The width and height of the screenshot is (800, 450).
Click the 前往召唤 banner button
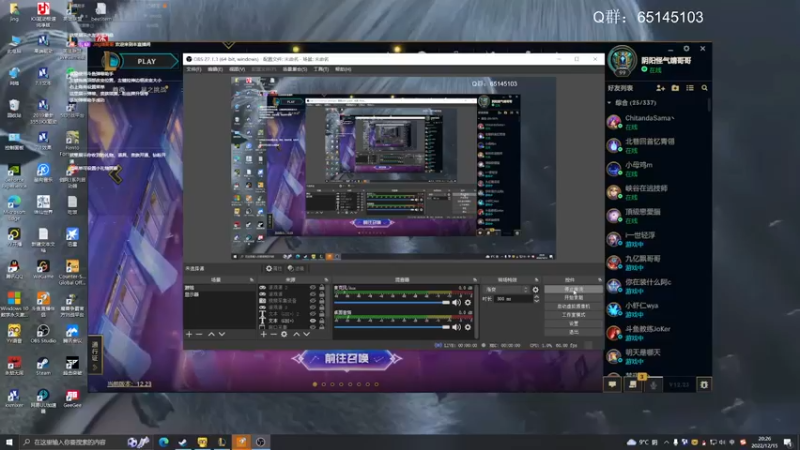point(347,359)
